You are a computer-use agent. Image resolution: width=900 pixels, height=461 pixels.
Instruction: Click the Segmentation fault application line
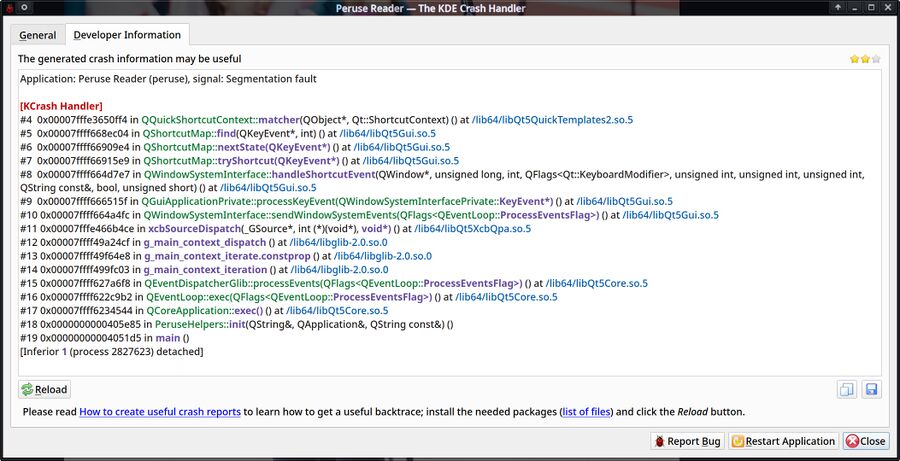pyautogui.click(x=168, y=79)
